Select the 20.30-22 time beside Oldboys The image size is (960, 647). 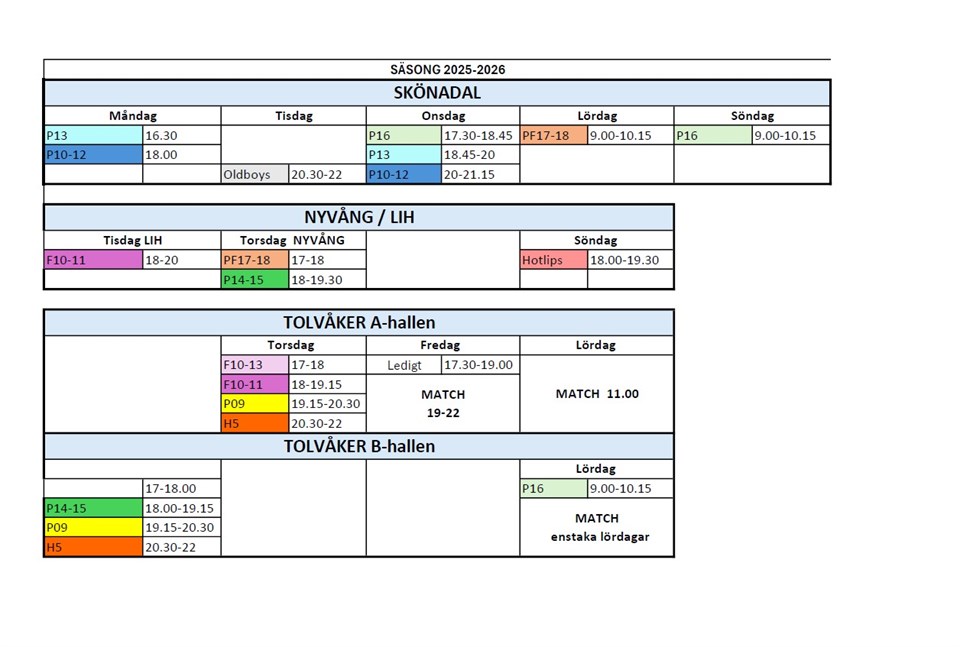tap(326, 175)
